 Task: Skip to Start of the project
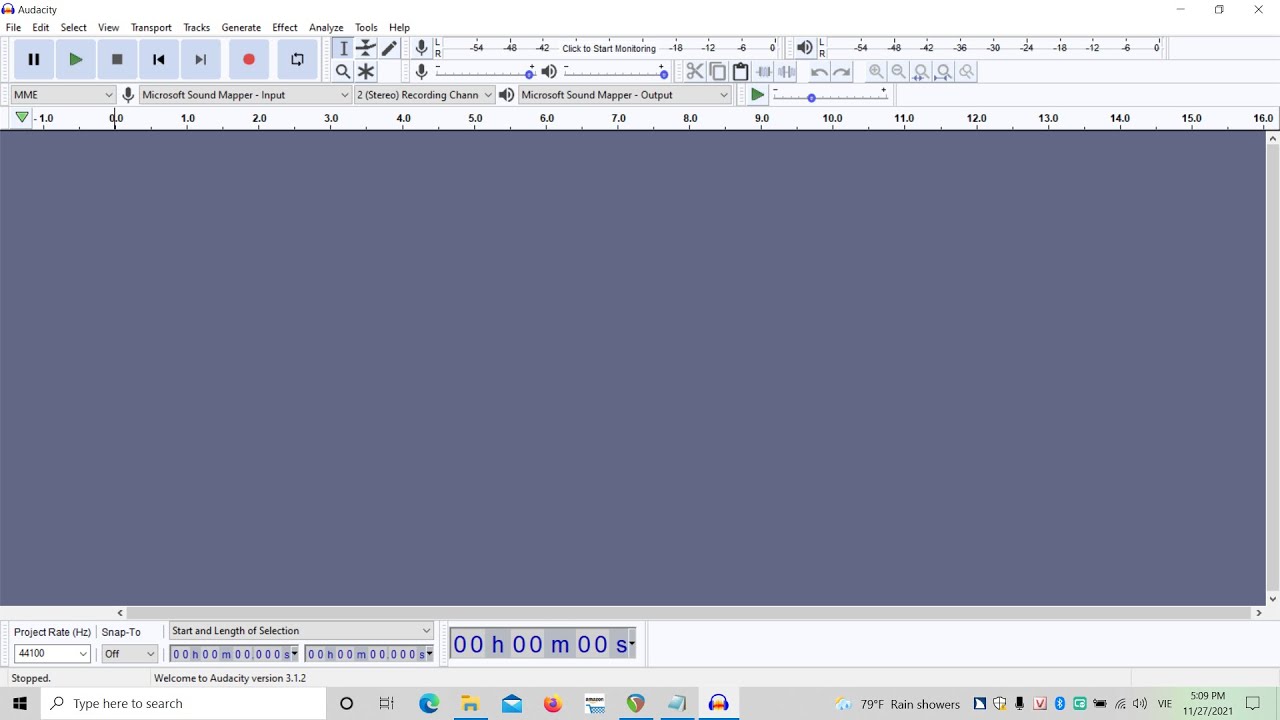pyautogui.click(x=158, y=60)
